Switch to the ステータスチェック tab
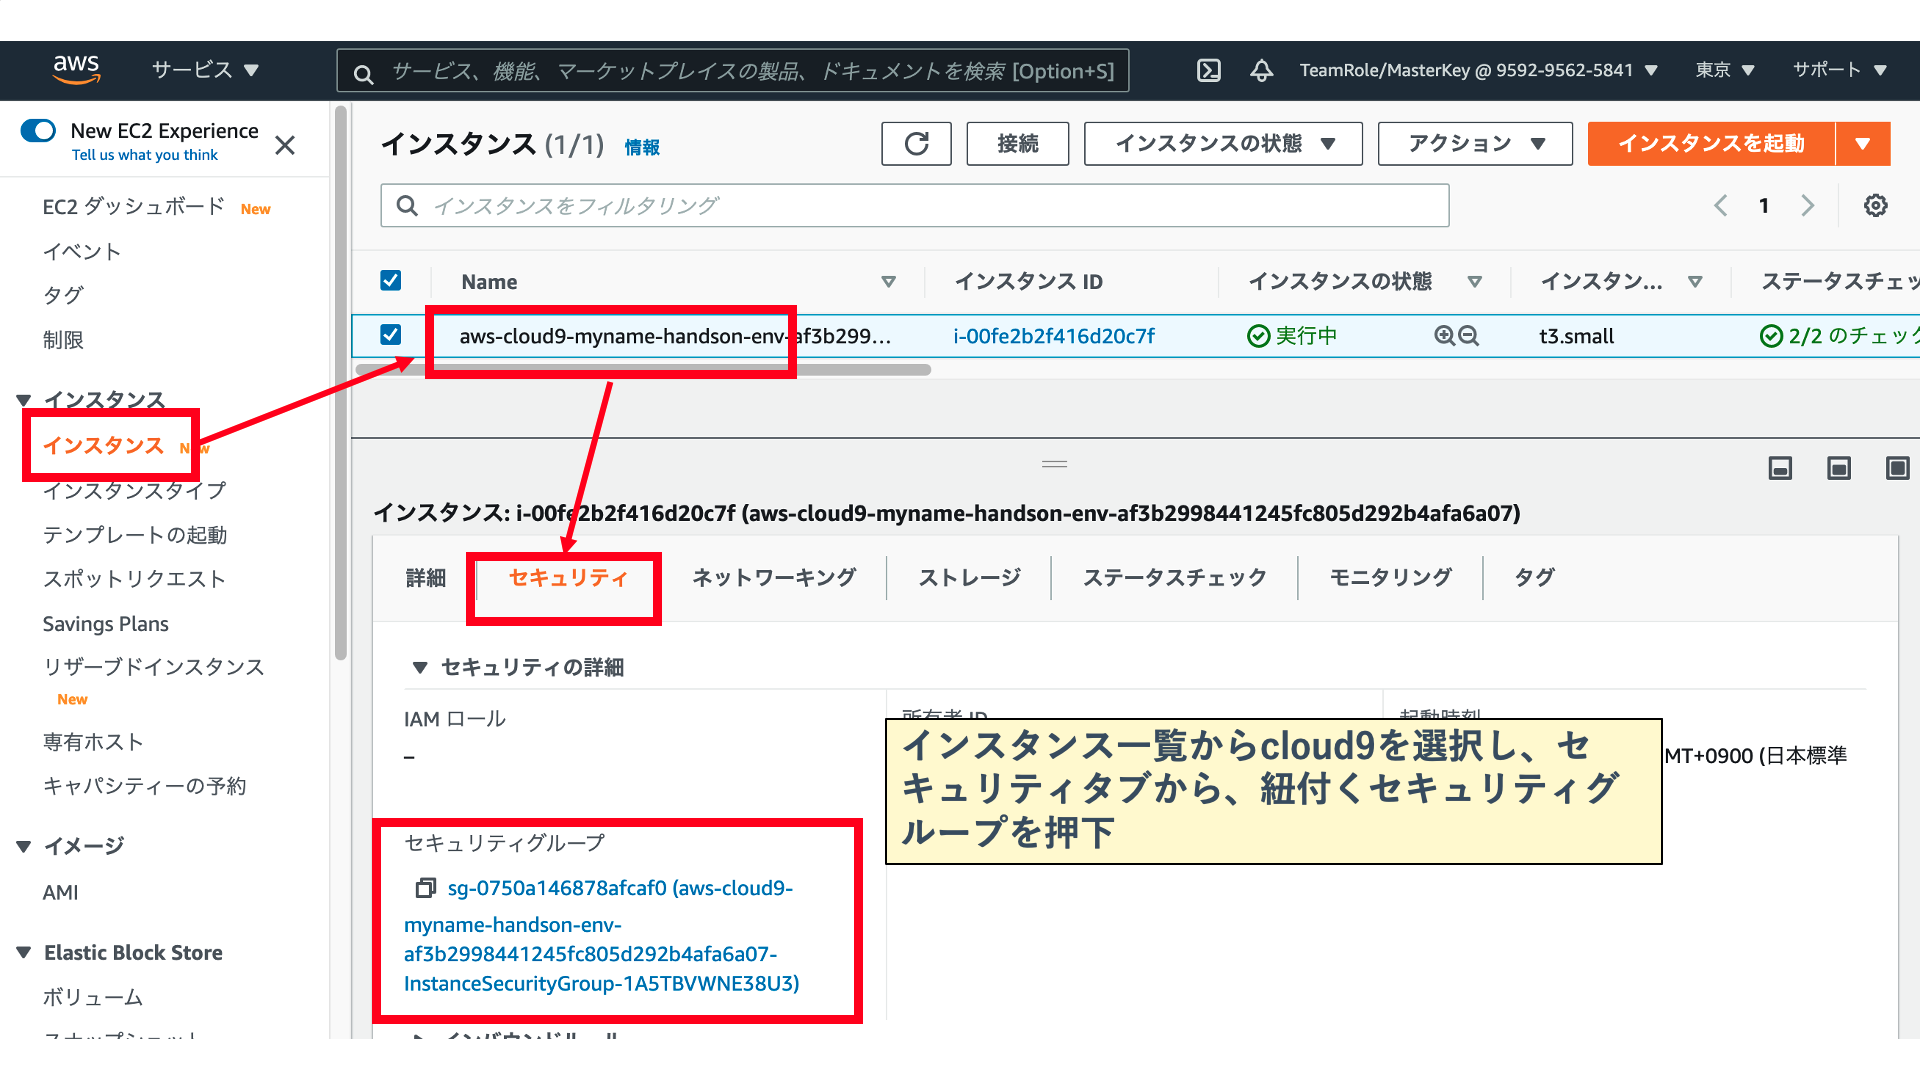 pyautogui.click(x=1175, y=578)
